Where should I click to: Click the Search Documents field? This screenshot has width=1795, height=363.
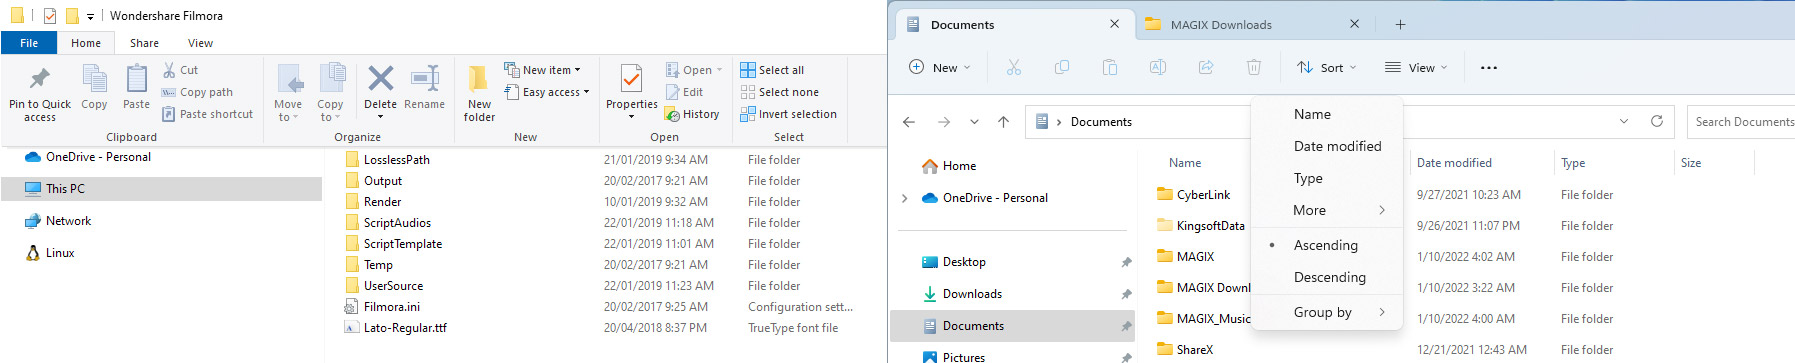(1741, 122)
